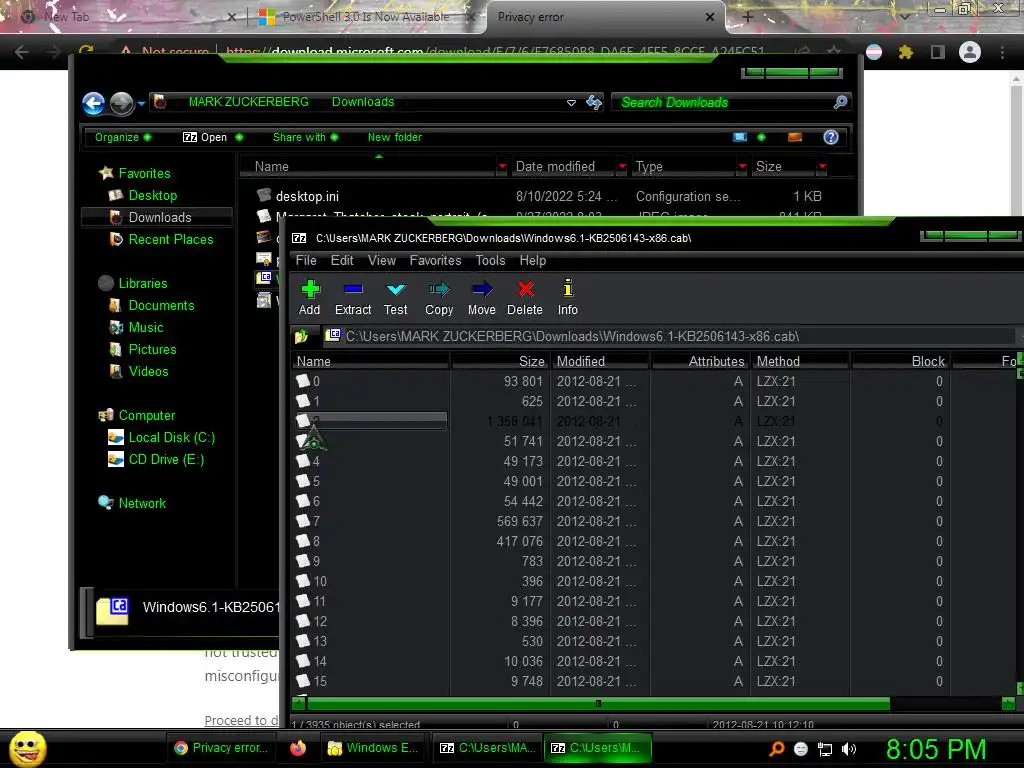
Task: Click the Chrome back arrow
Action: (22, 52)
